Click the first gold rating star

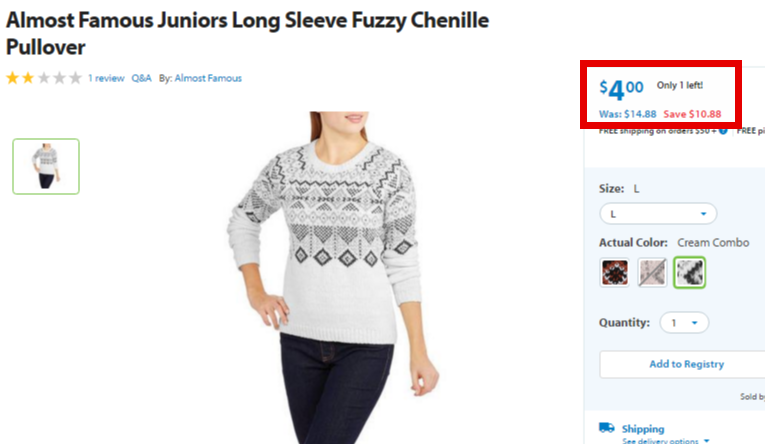[x=13, y=78]
